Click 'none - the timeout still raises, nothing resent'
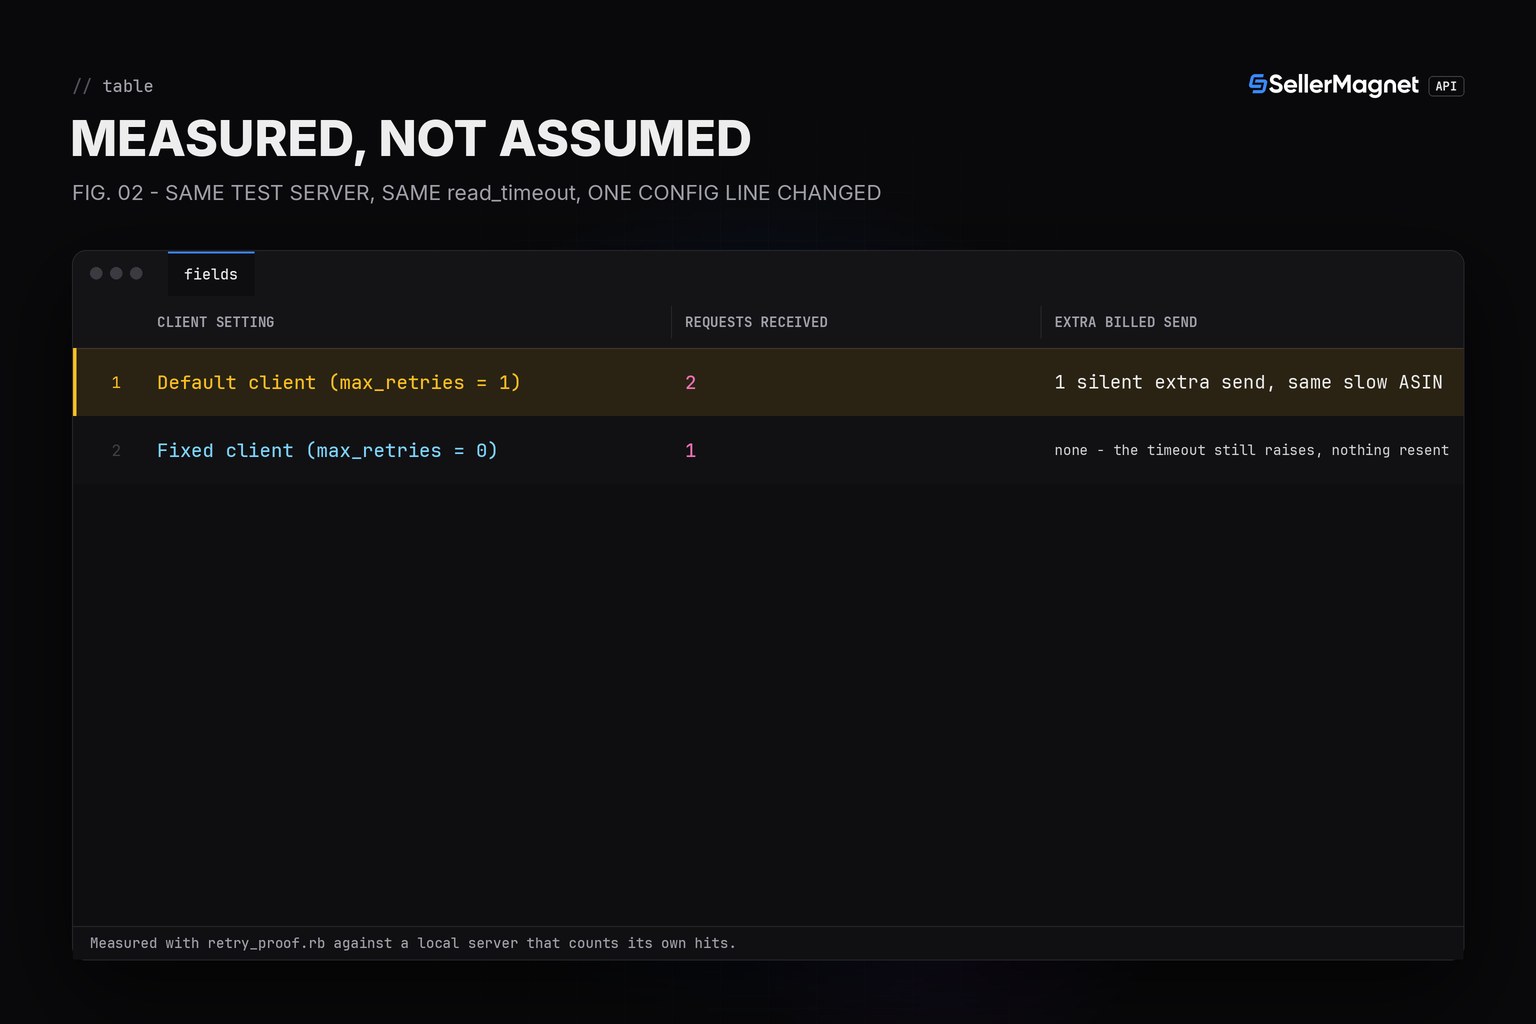Image resolution: width=1536 pixels, height=1024 pixels. tap(1251, 450)
